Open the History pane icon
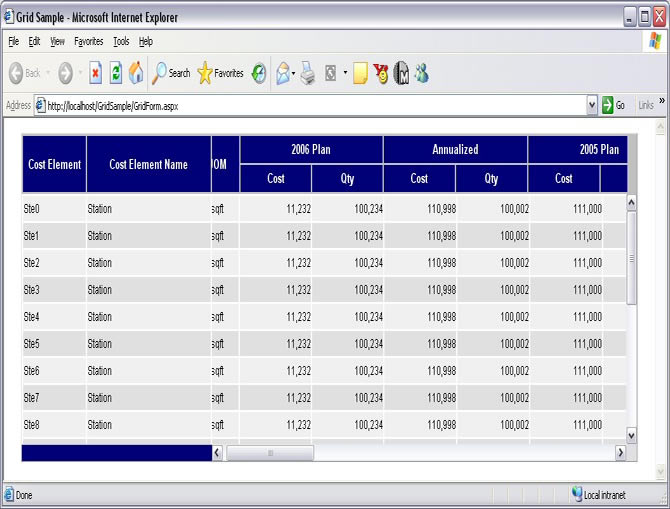The height and width of the screenshot is (509, 670). [259, 74]
